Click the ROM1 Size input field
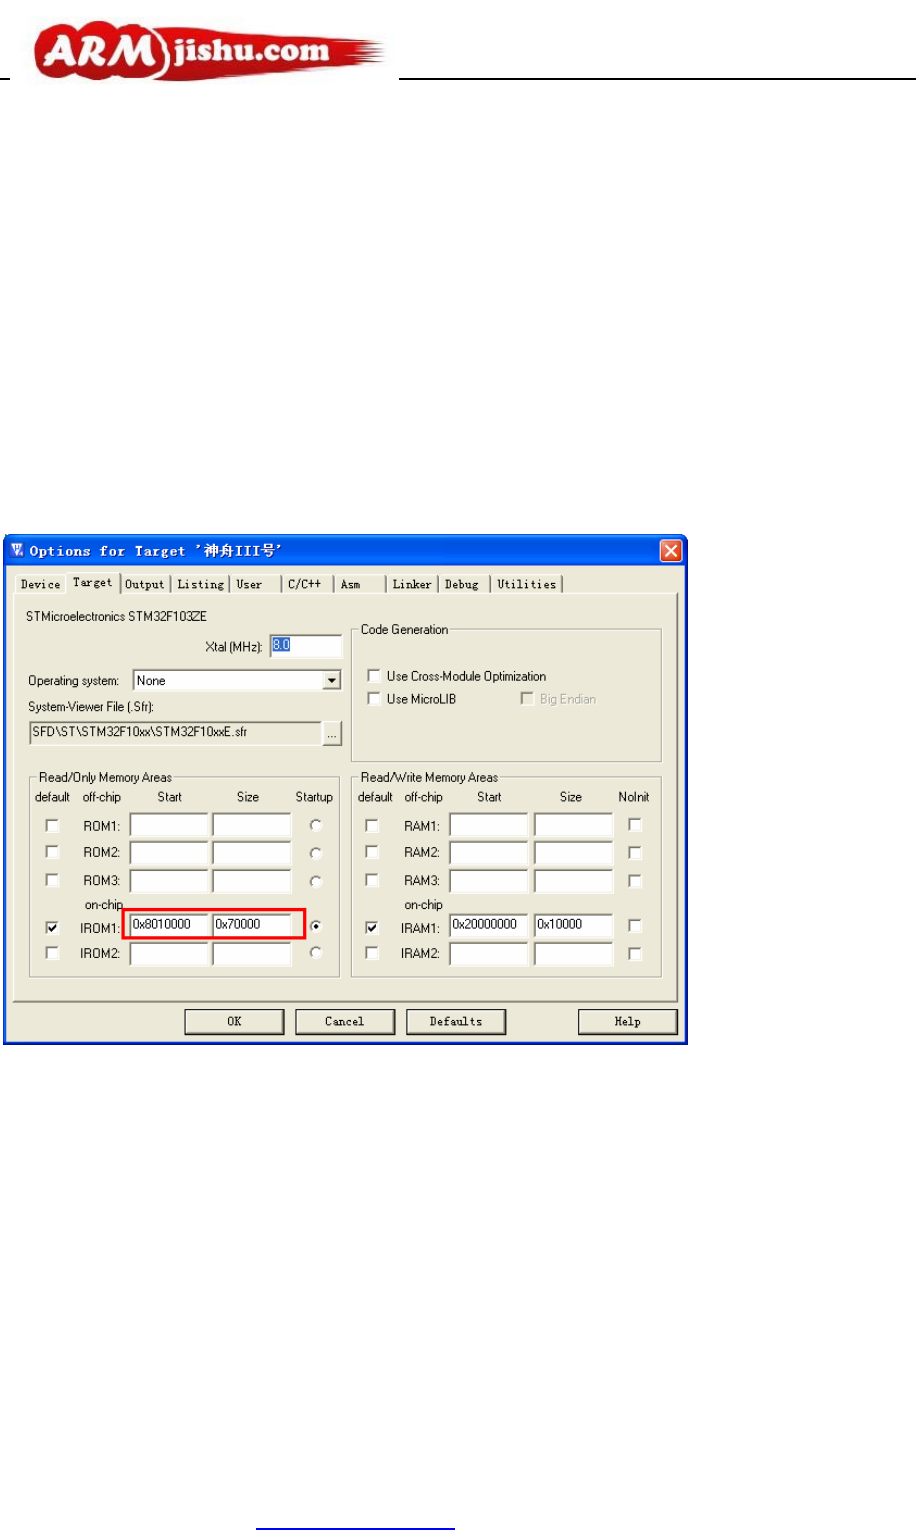The width and height of the screenshot is (916, 1530). (x=252, y=825)
